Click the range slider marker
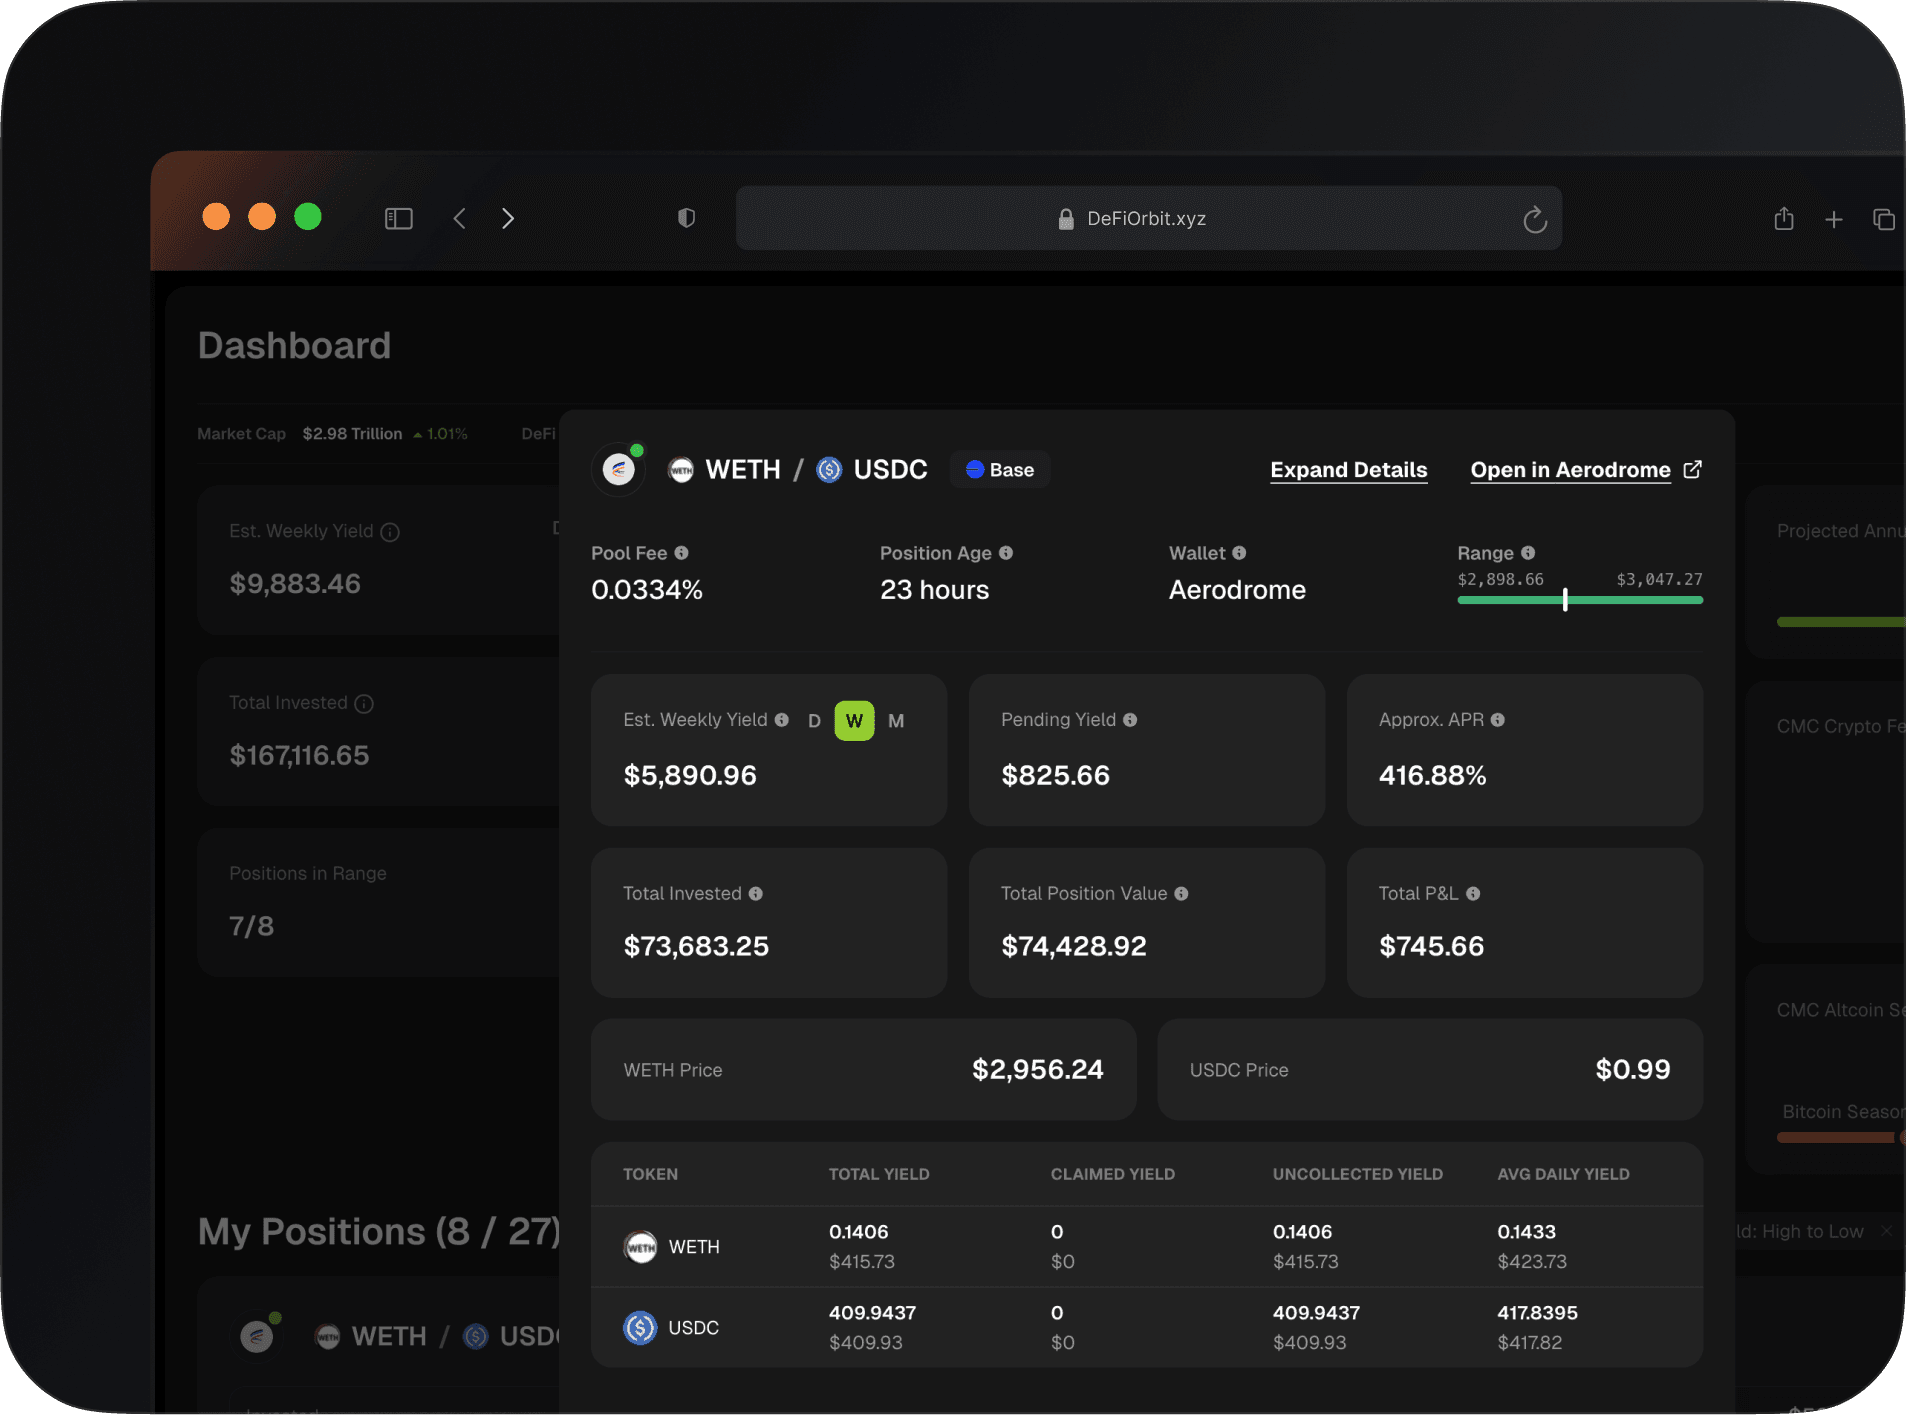The height and width of the screenshot is (1415, 1906). coord(1565,600)
